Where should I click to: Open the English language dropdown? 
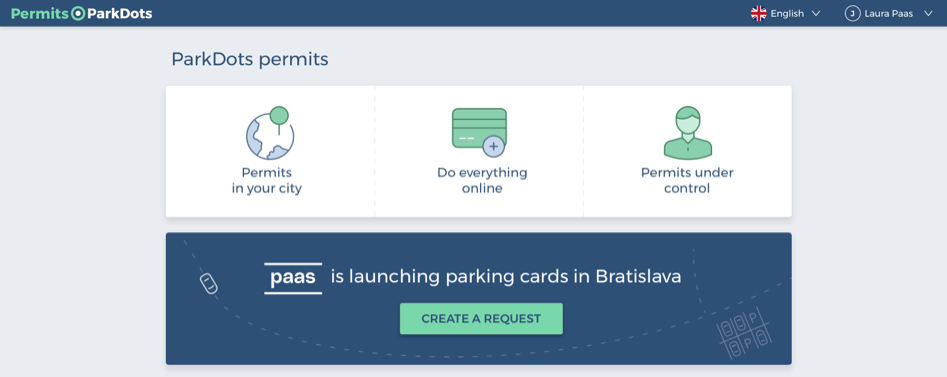[x=785, y=13]
